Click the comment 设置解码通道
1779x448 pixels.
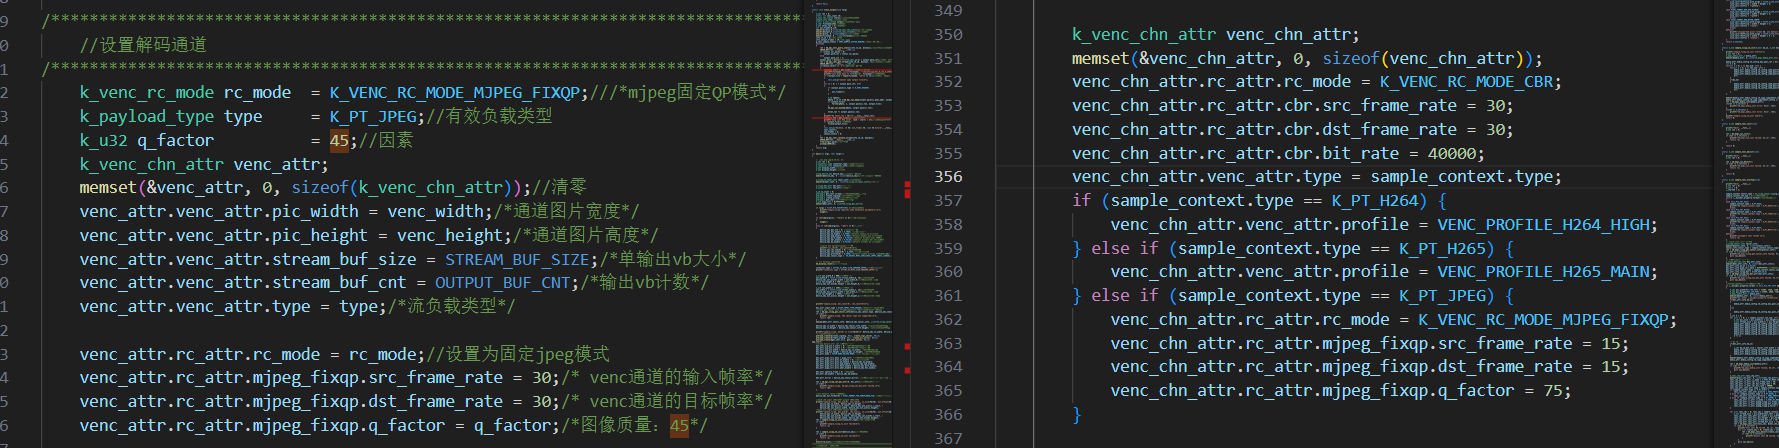[x=143, y=45]
